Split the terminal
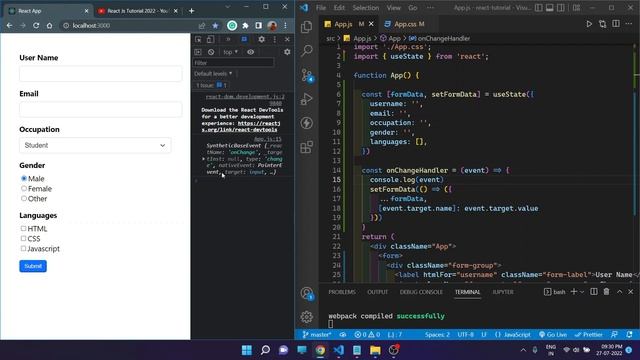 594,291
